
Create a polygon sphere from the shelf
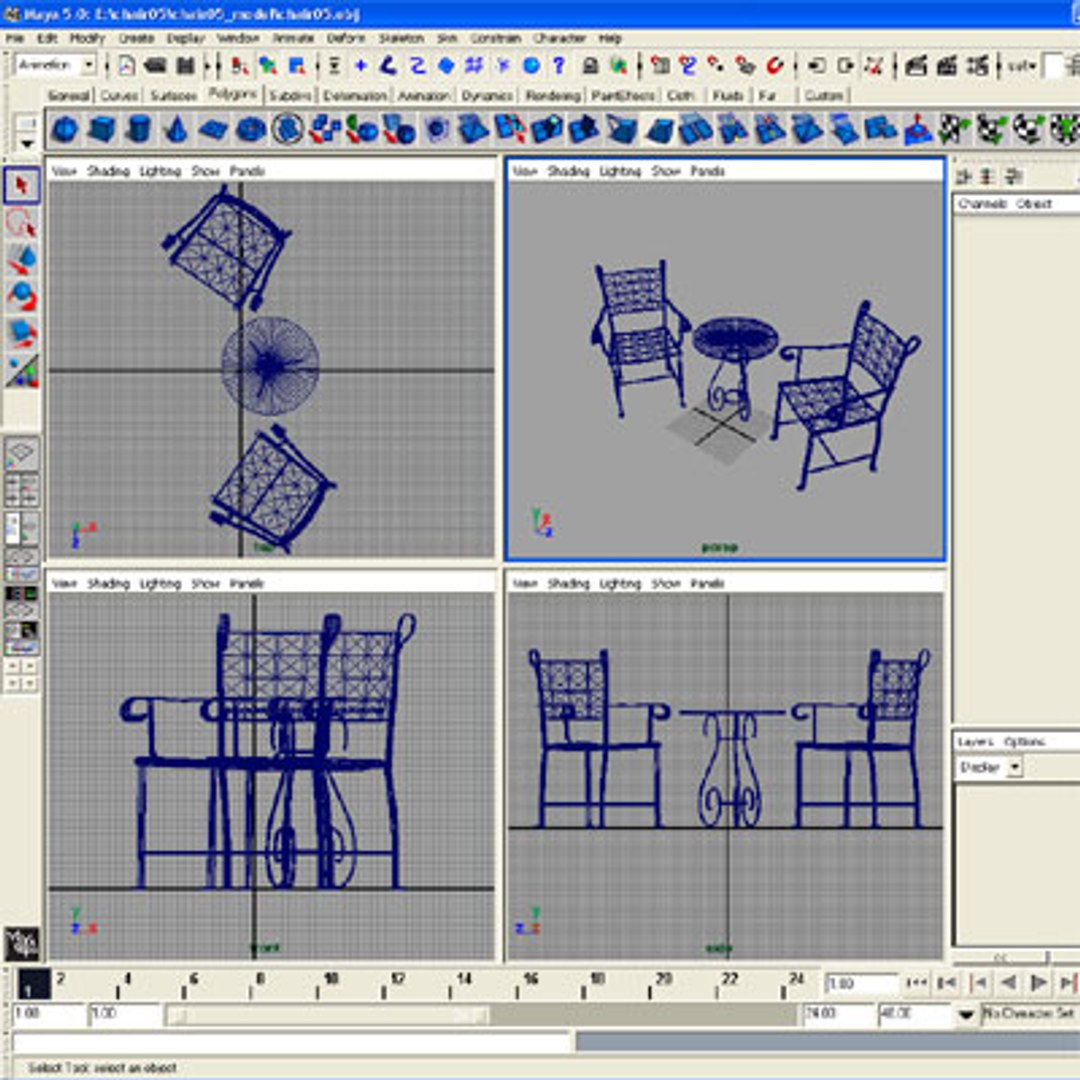[65, 129]
